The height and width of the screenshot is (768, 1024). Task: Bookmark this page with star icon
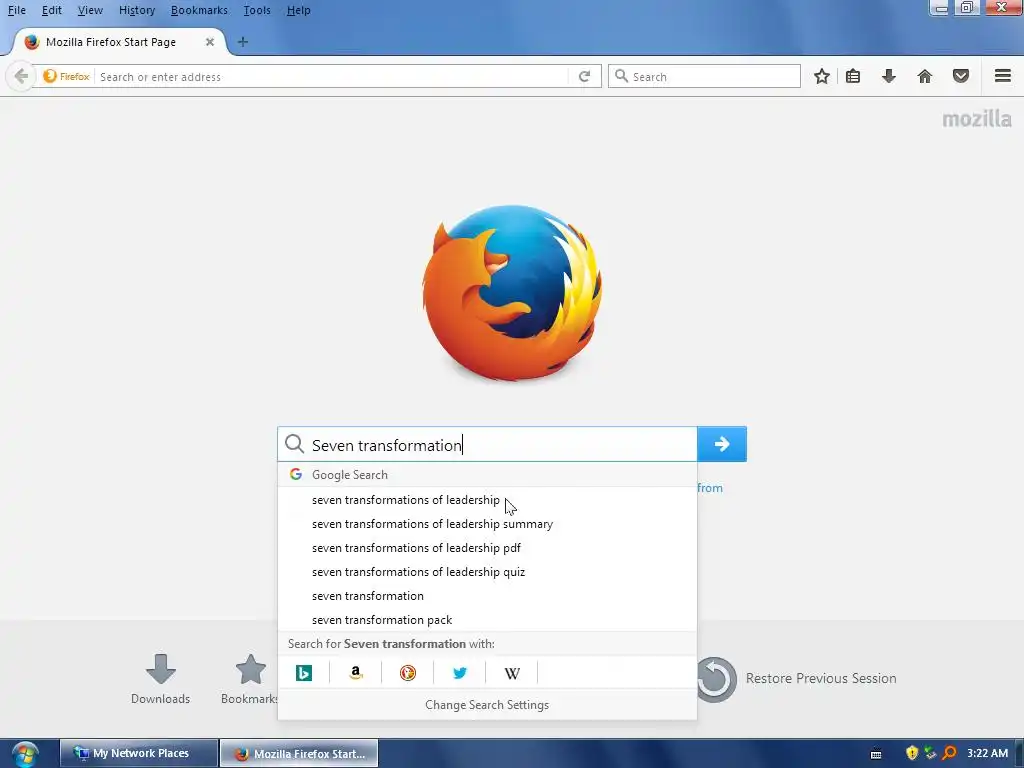coord(822,76)
